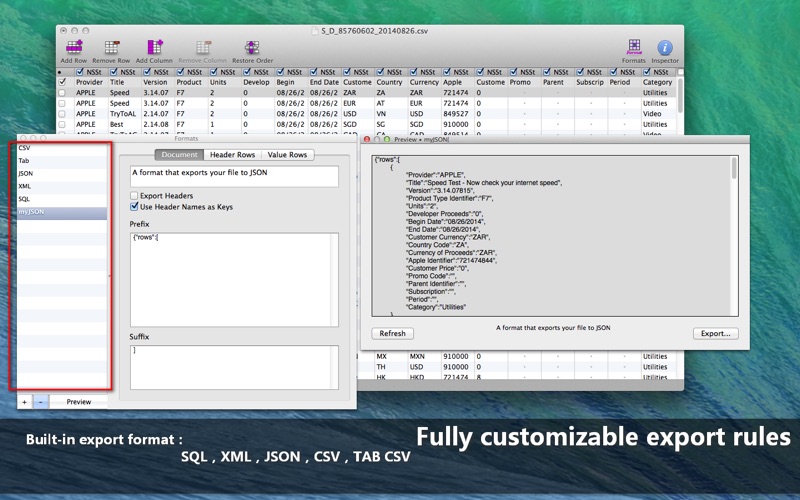
Task: Check the row checkbox for APPLE TryToAL
Action: coord(62,114)
